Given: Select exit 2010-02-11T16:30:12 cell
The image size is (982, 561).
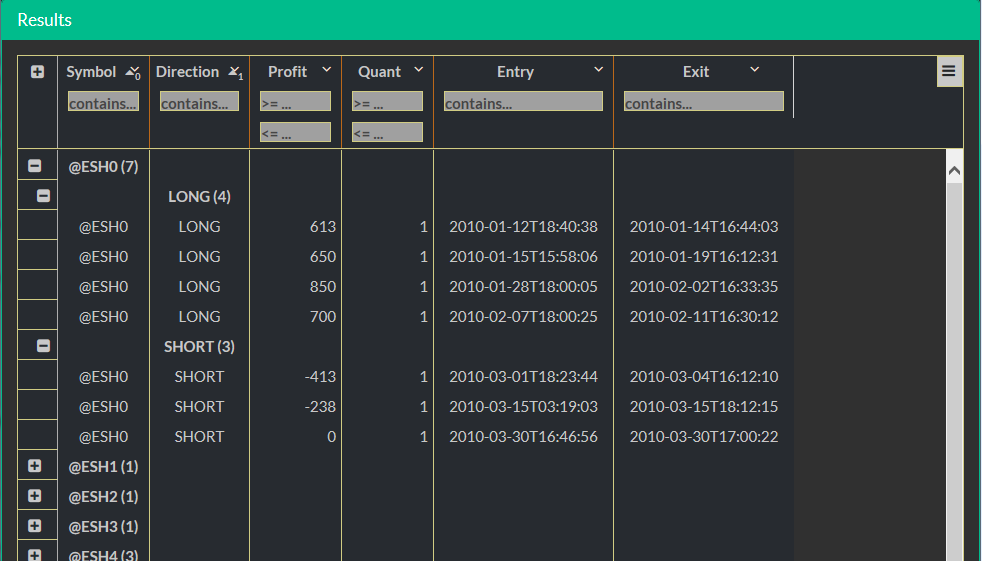Looking at the screenshot, I should [704, 317].
